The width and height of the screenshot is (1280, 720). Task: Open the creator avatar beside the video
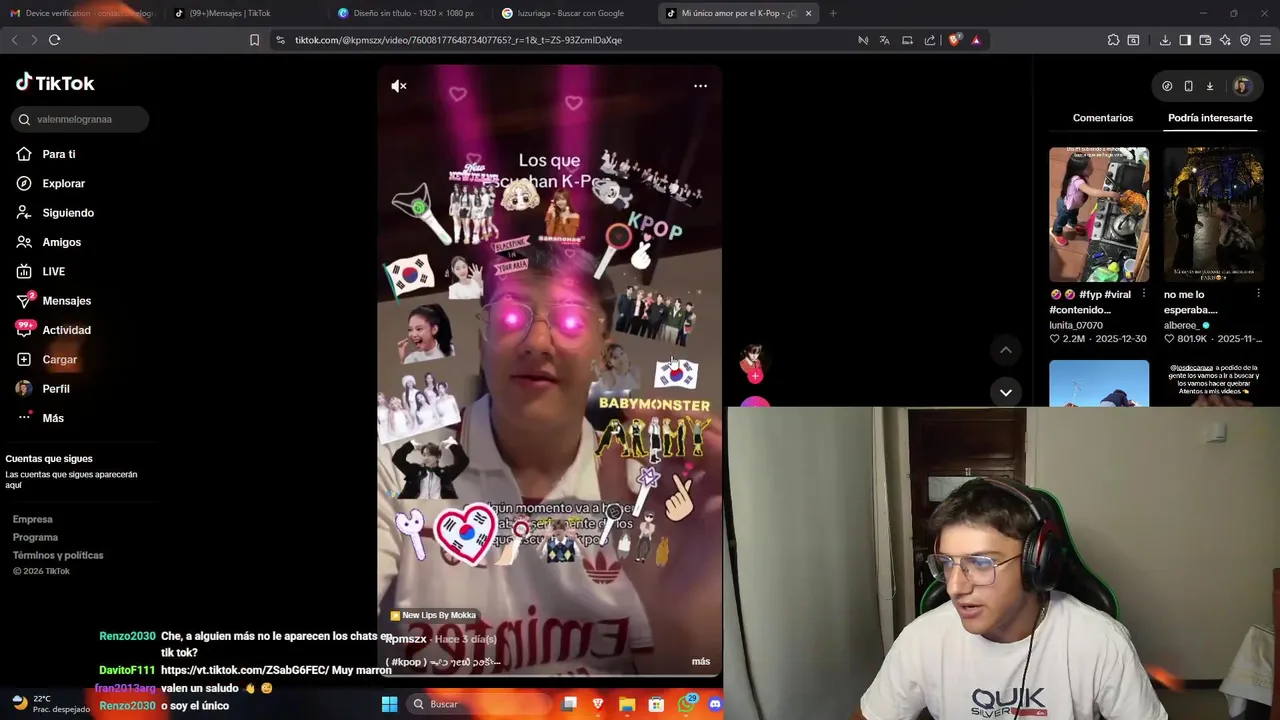[x=753, y=359]
